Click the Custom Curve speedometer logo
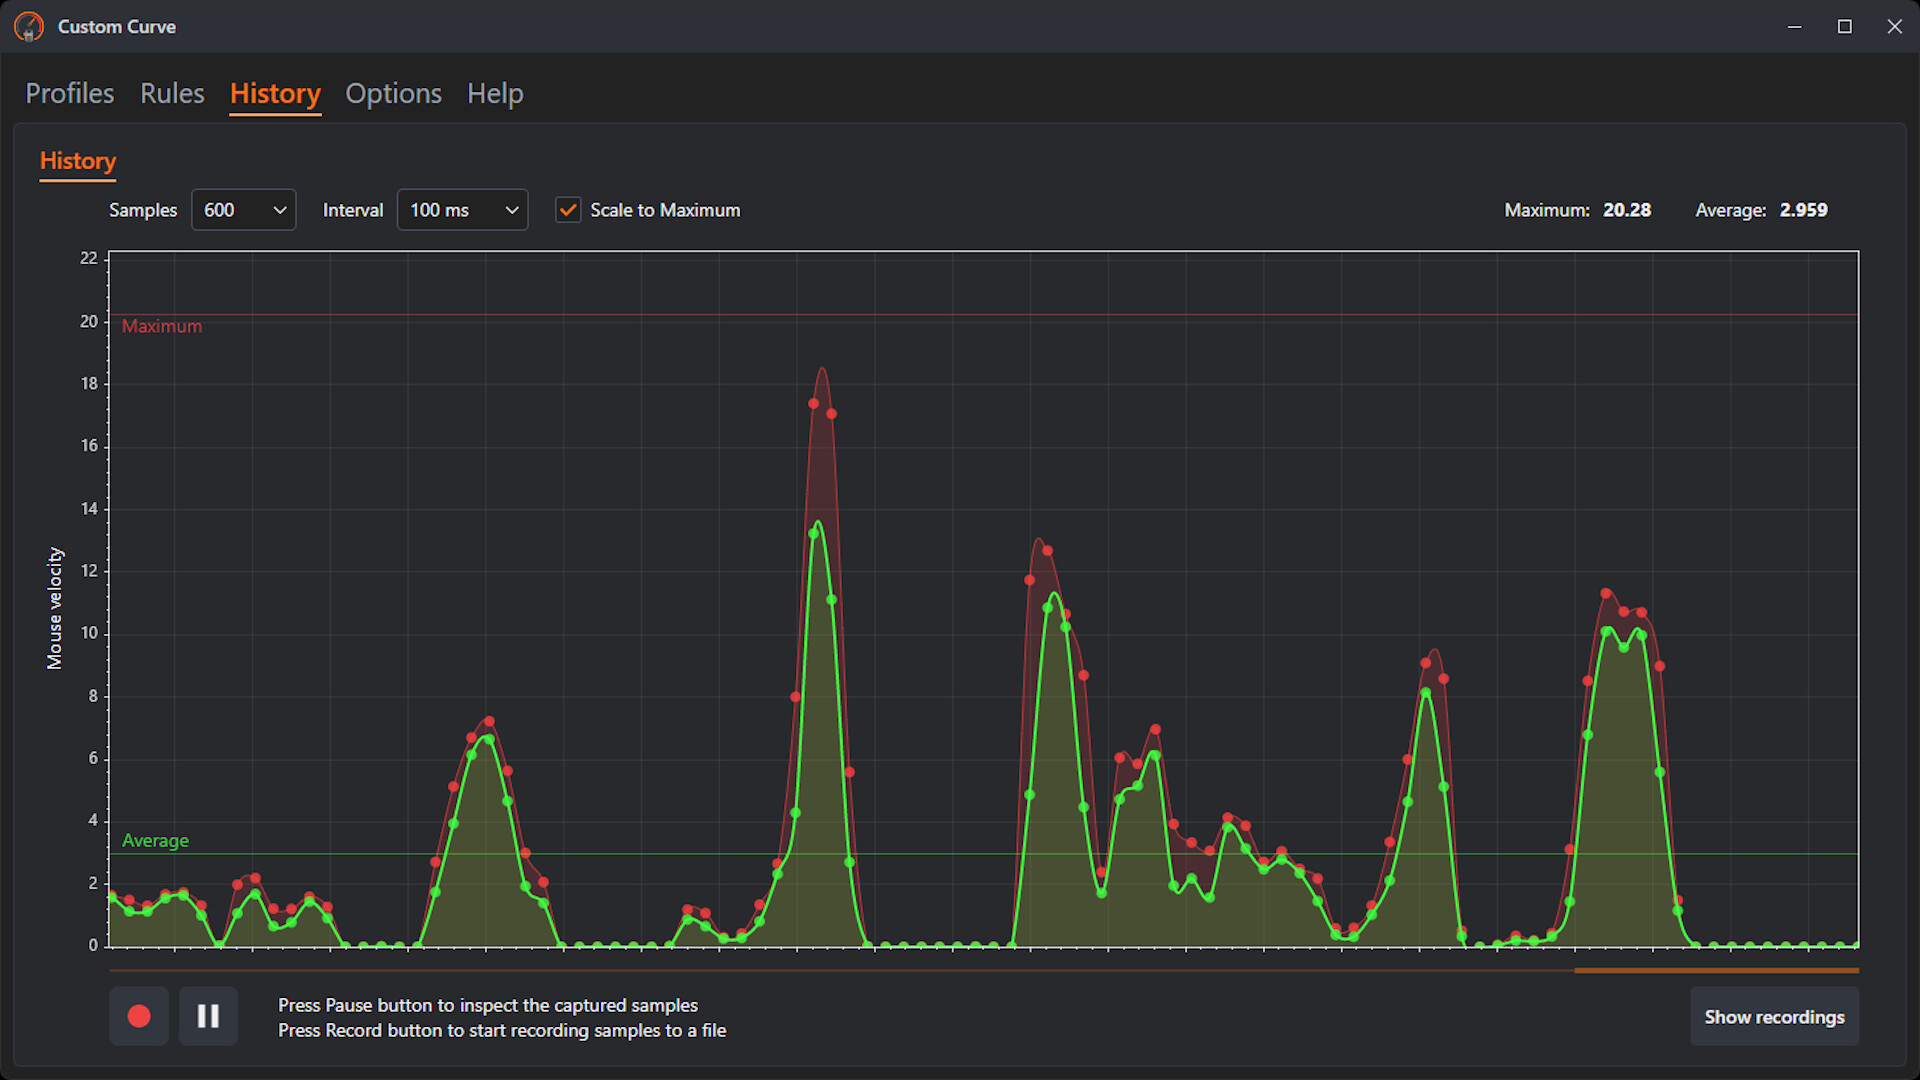This screenshot has height=1080, width=1920. (29, 26)
